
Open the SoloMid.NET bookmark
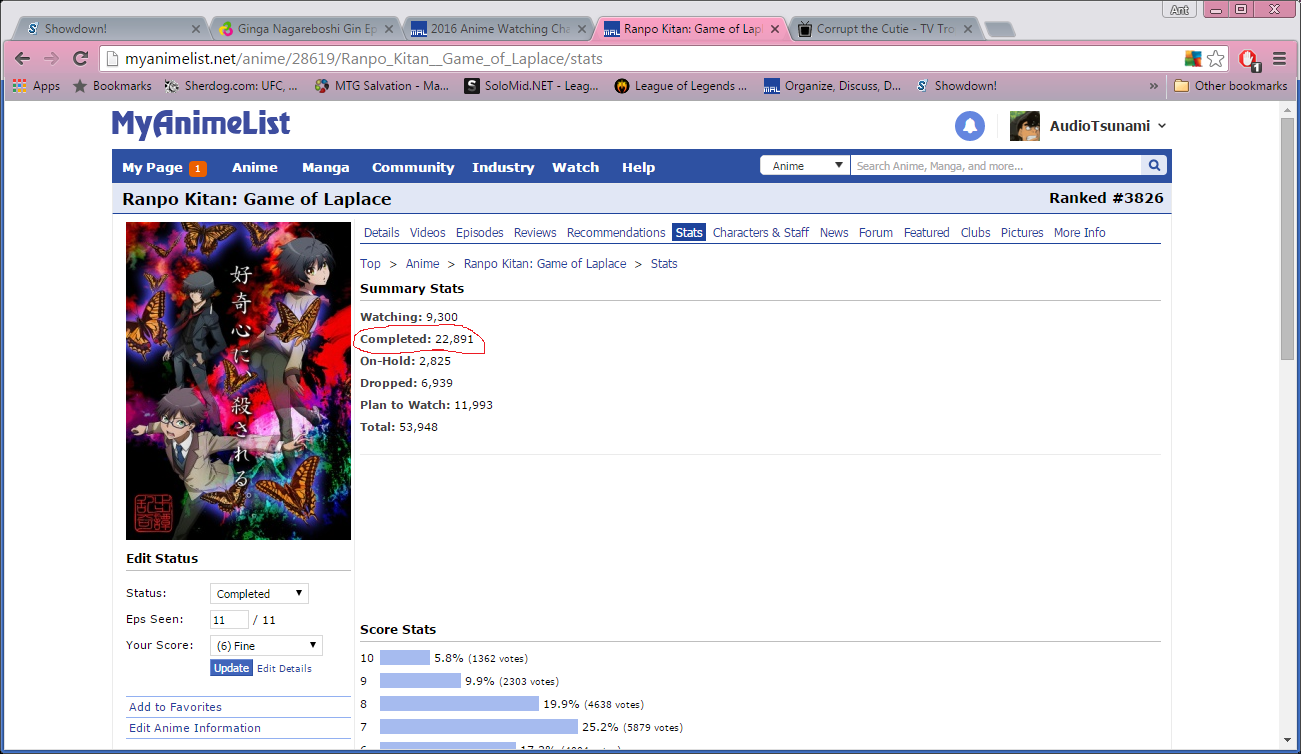(x=532, y=86)
